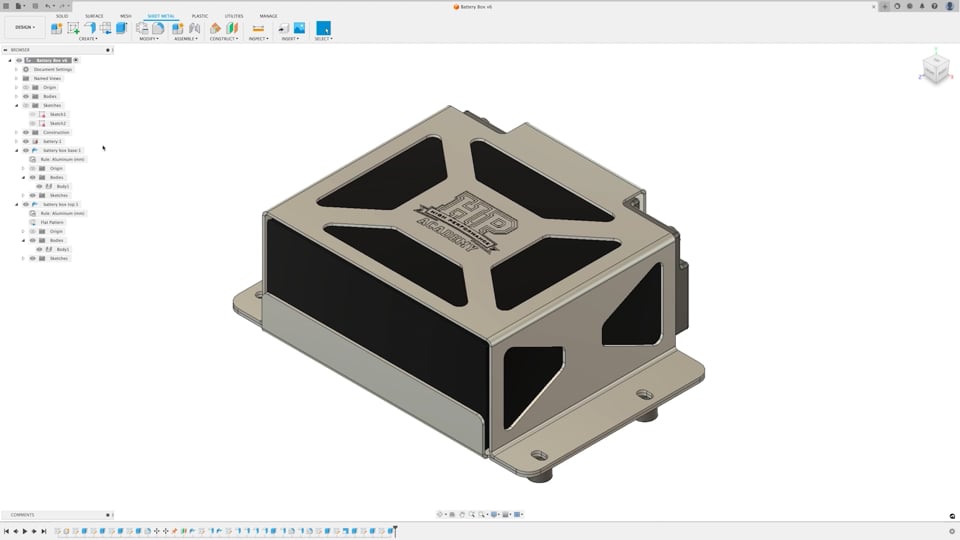The width and height of the screenshot is (960, 540).
Task: Click the Pan hand icon
Action: click(462, 514)
